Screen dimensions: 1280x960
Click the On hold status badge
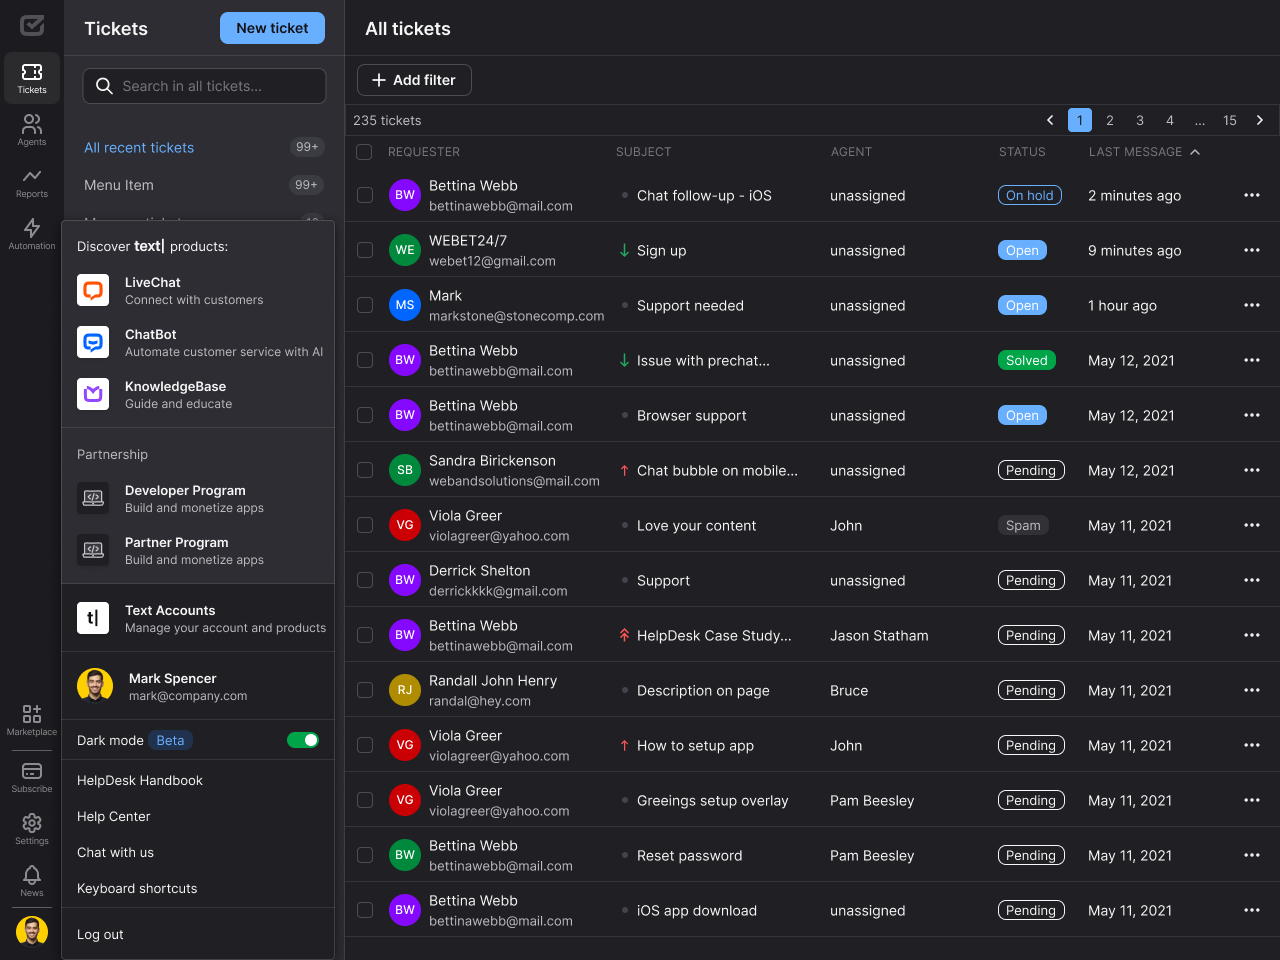coord(1029,195)
